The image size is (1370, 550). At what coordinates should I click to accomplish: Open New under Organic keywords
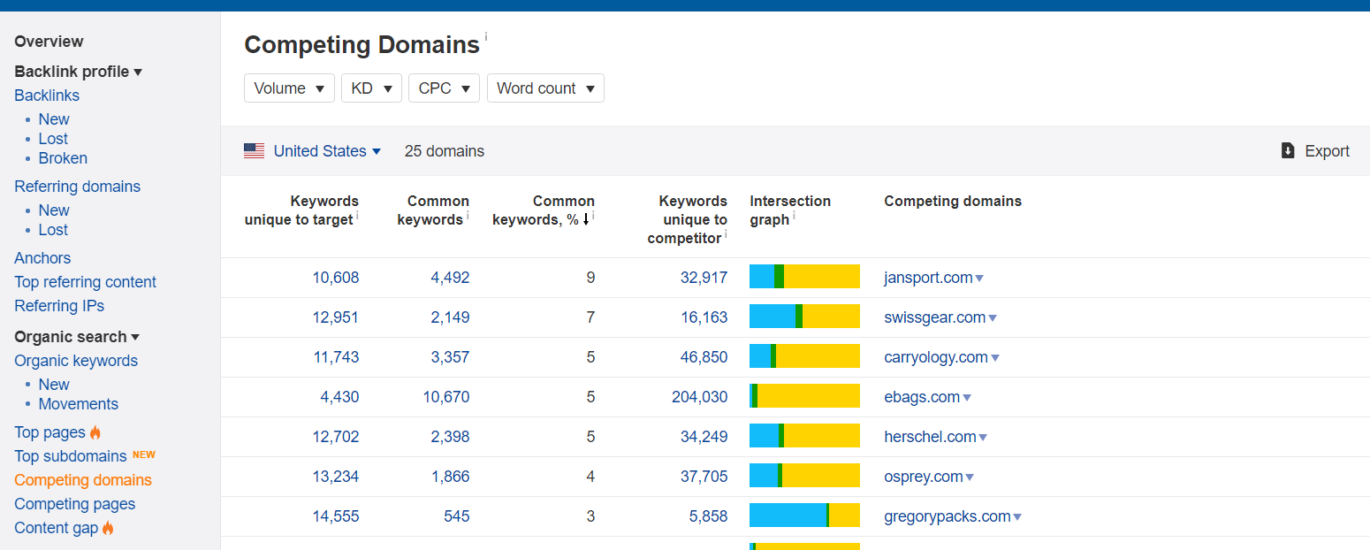pyautogui.click(x=54, y=384)
